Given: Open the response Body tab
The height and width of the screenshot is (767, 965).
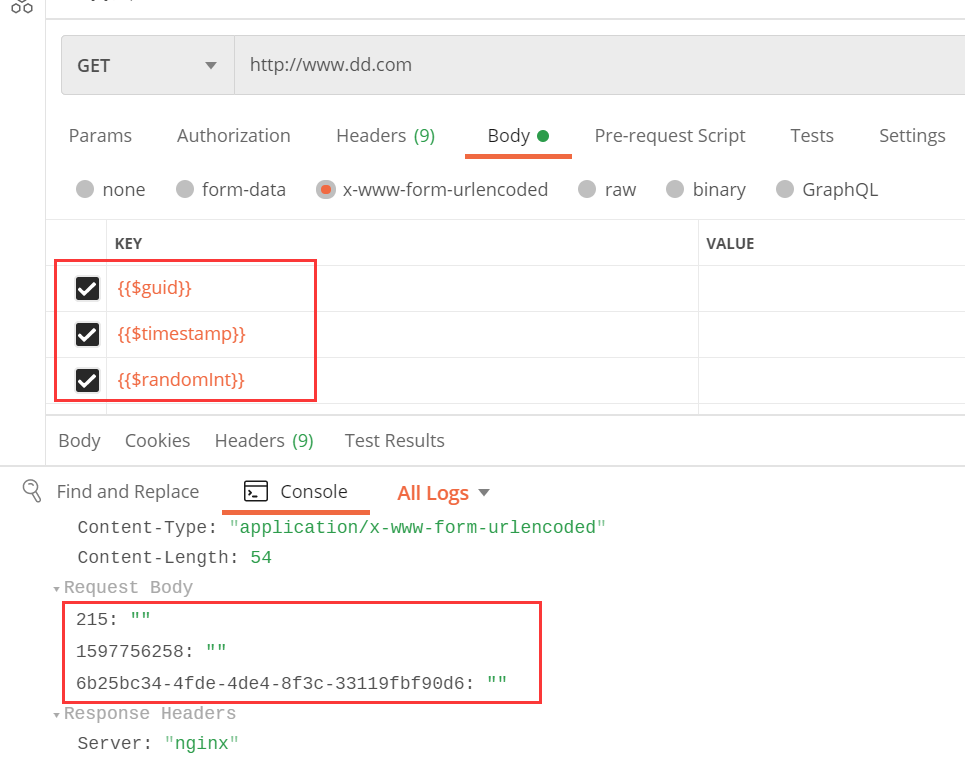Looking at the screenshot, I should [x=79, y=441].
